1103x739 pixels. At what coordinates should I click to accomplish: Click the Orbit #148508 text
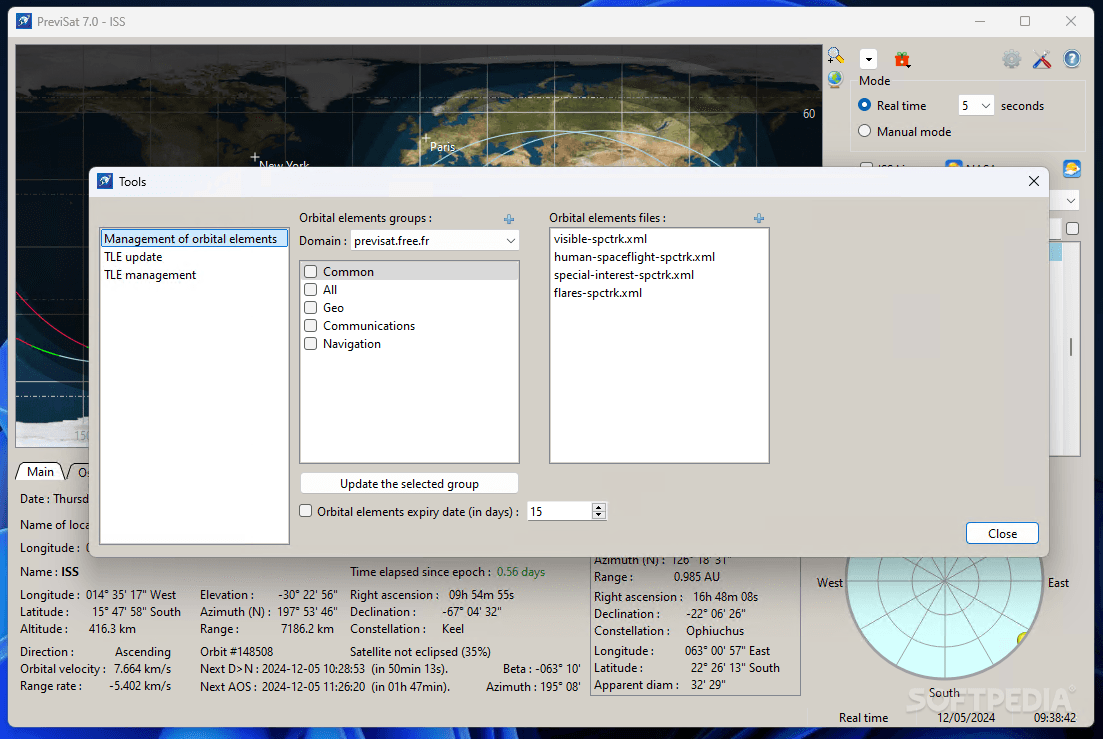point(236,652)
